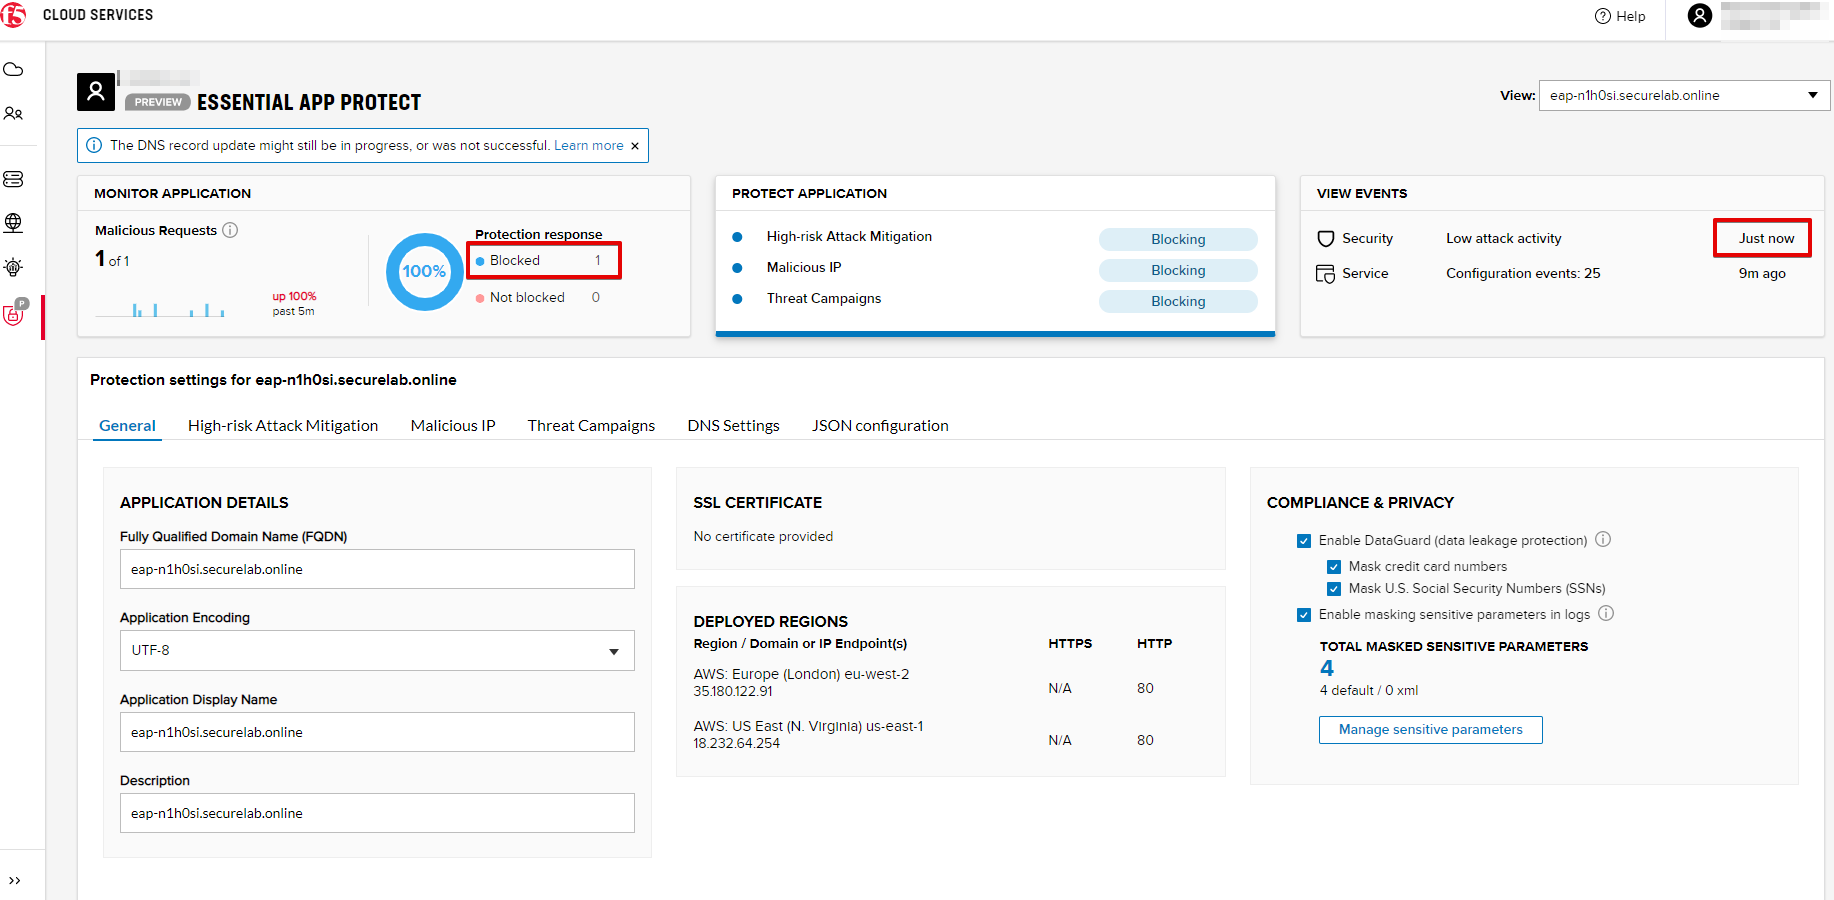Click the 100% protection donut chart

tap(424, 271)
